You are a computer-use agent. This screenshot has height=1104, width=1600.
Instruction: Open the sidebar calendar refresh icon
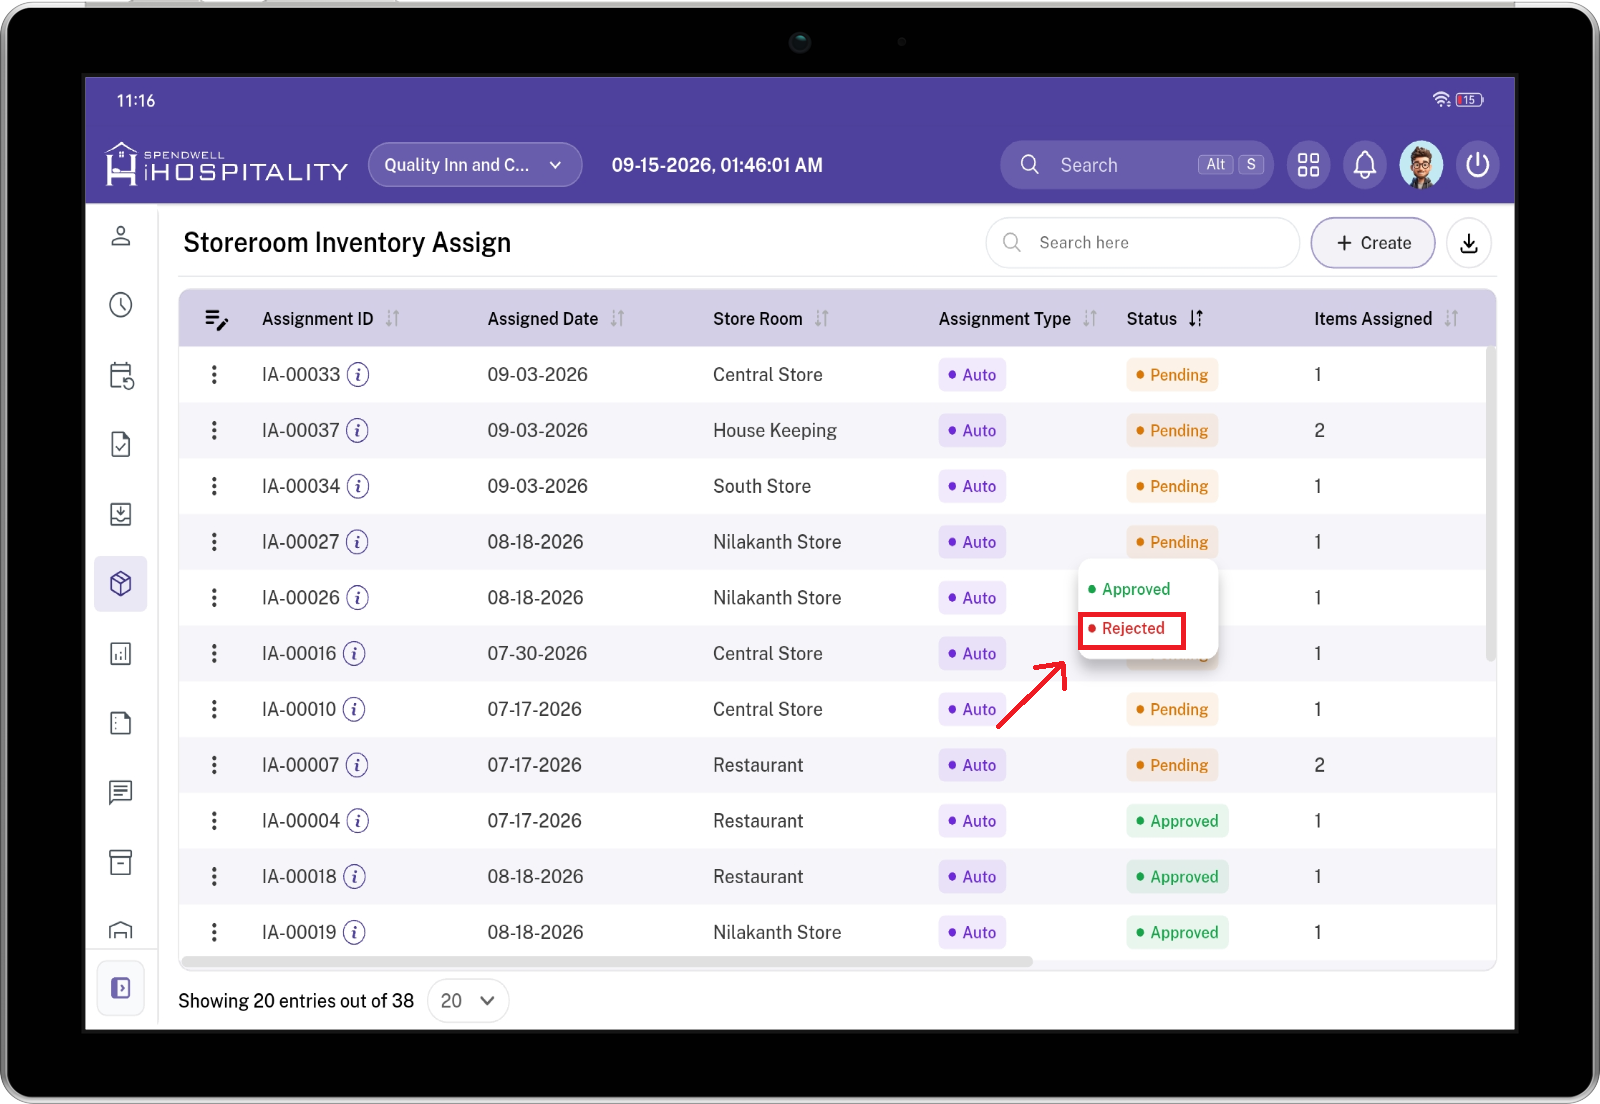[x=121, y=375]
